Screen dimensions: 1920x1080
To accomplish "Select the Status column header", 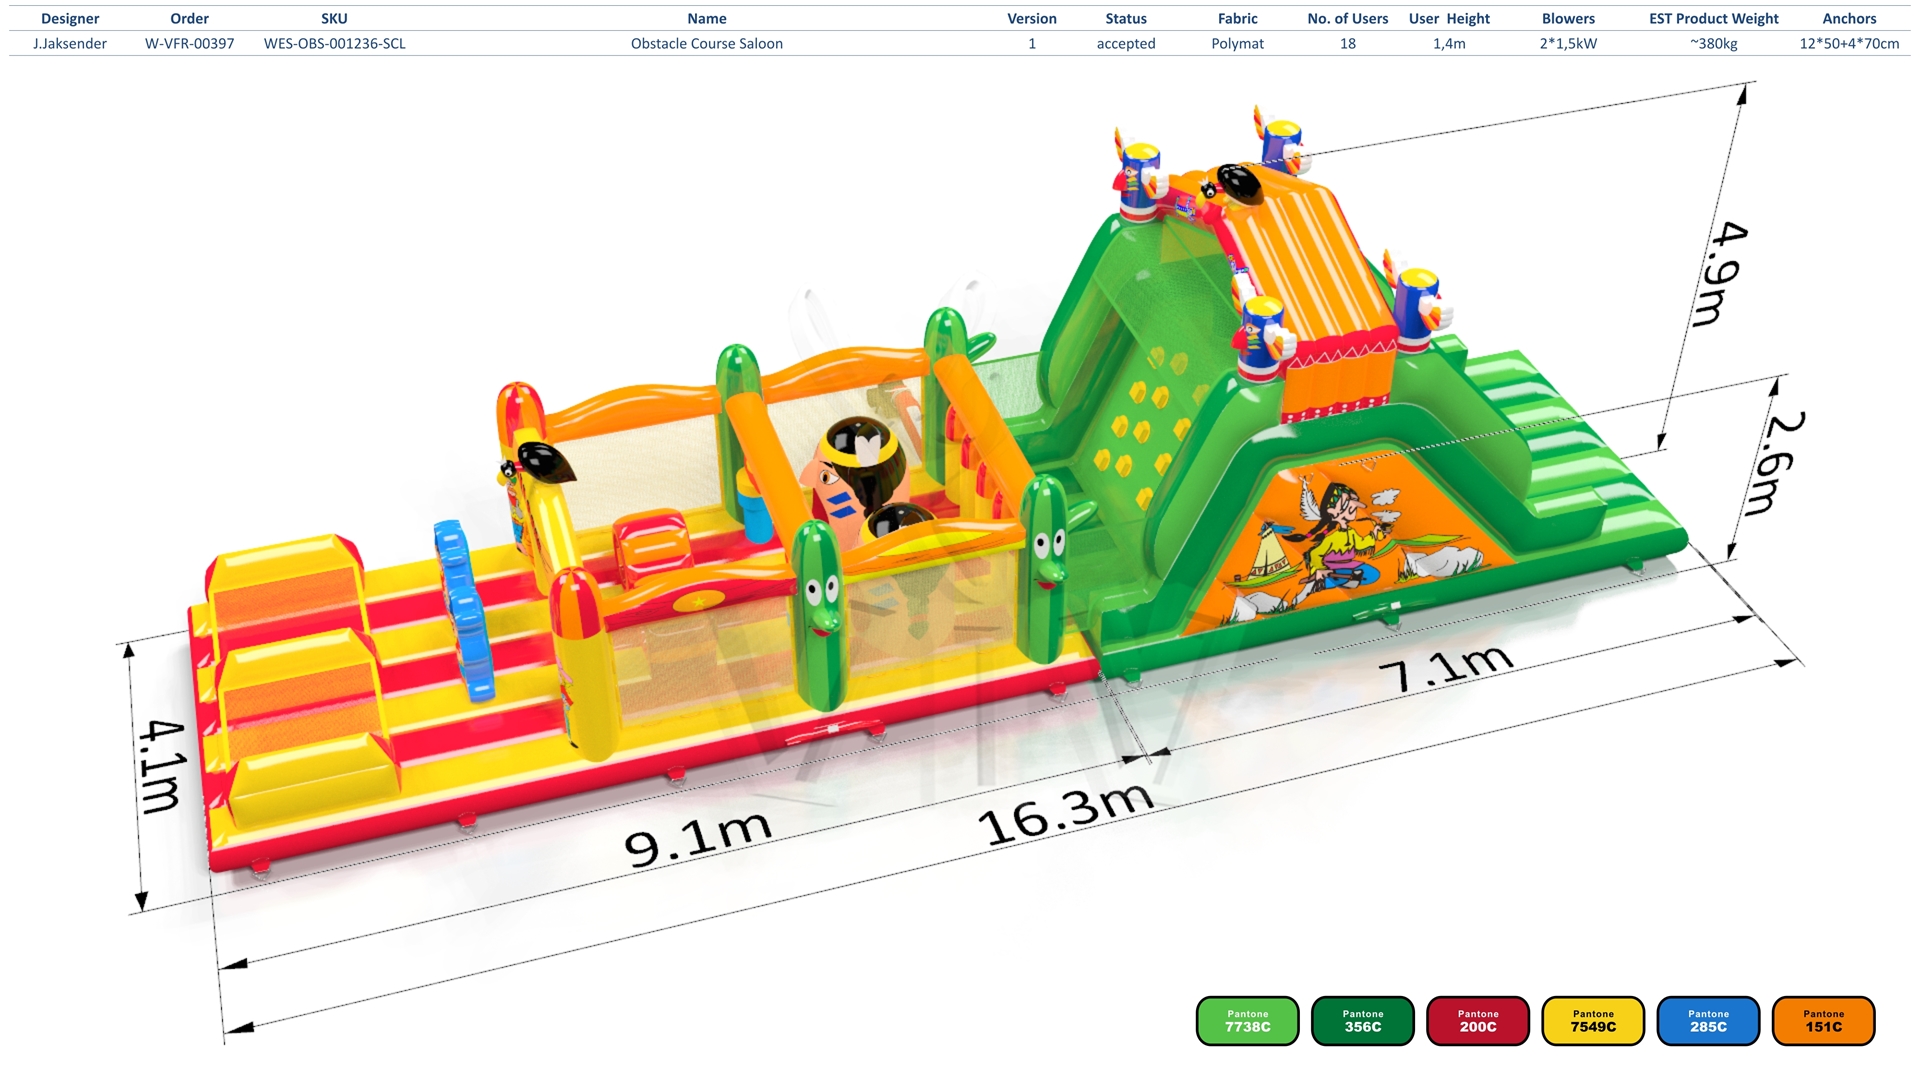I will point(1126,19).
